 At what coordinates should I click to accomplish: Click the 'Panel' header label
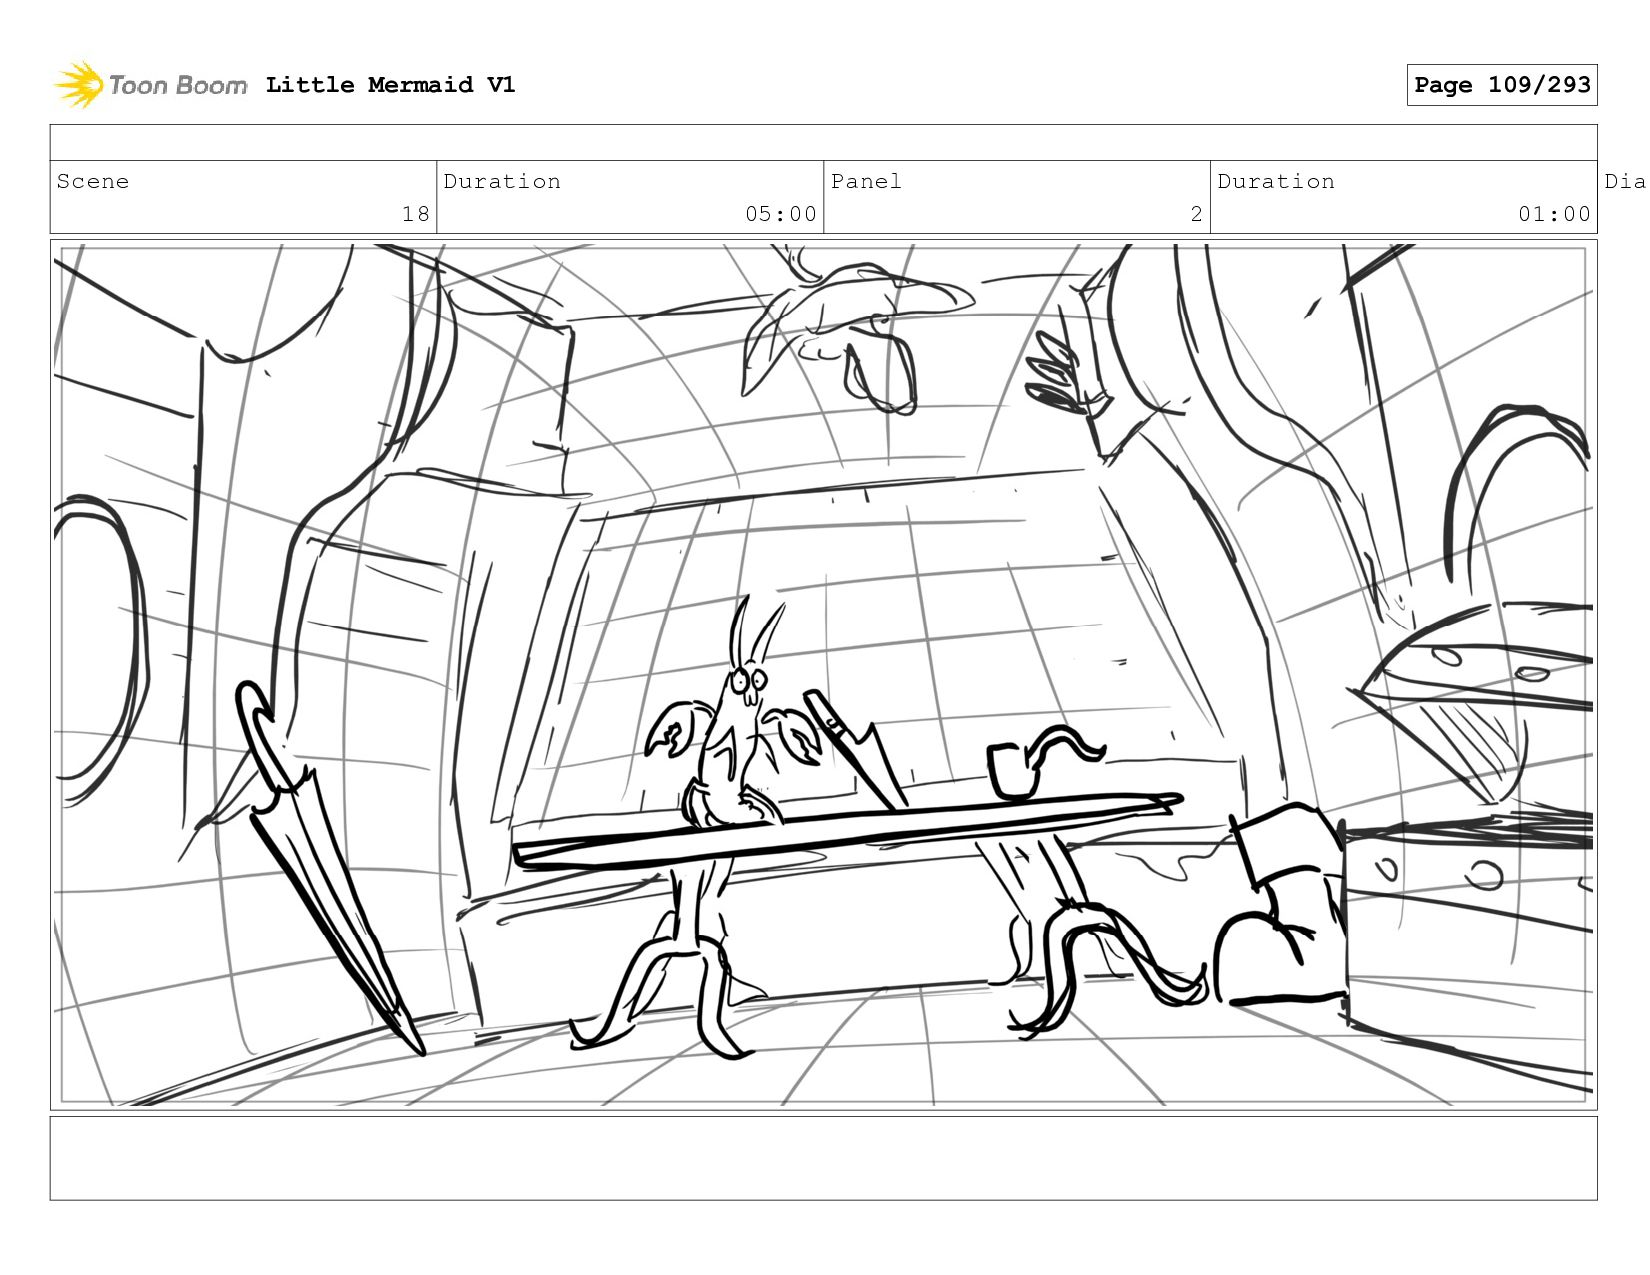(x=866, y=181)
